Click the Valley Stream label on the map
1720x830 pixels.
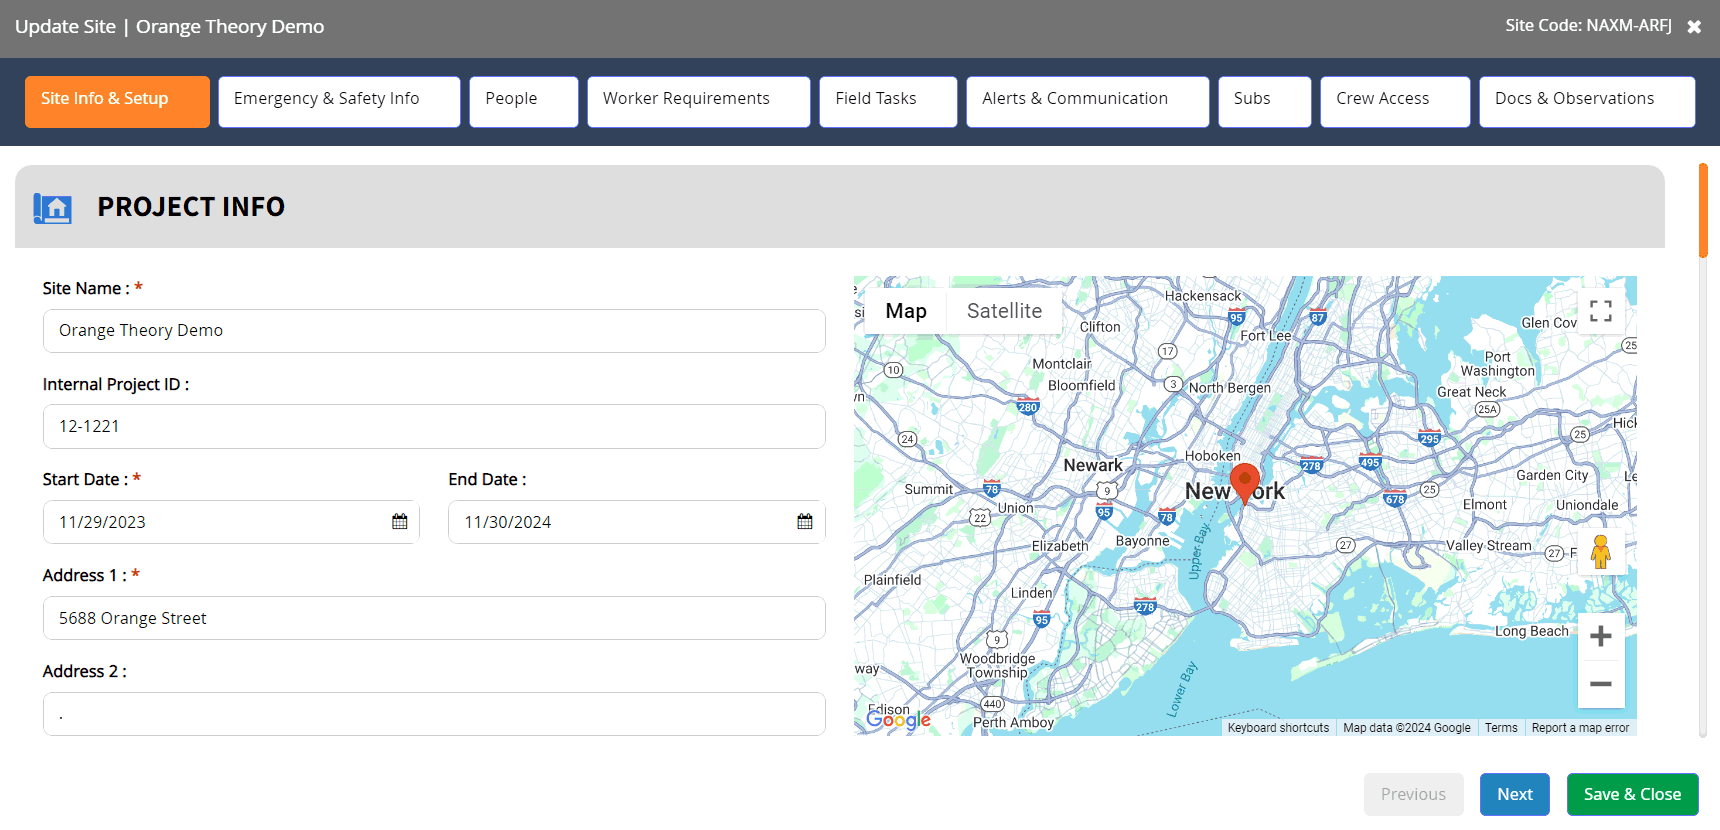click(1488, 546)
